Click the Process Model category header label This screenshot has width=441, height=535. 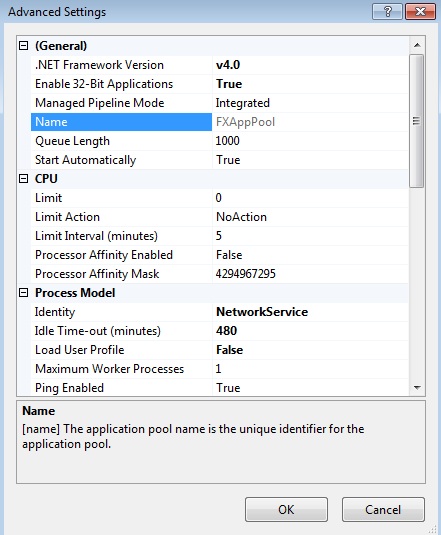click(75, 293)
